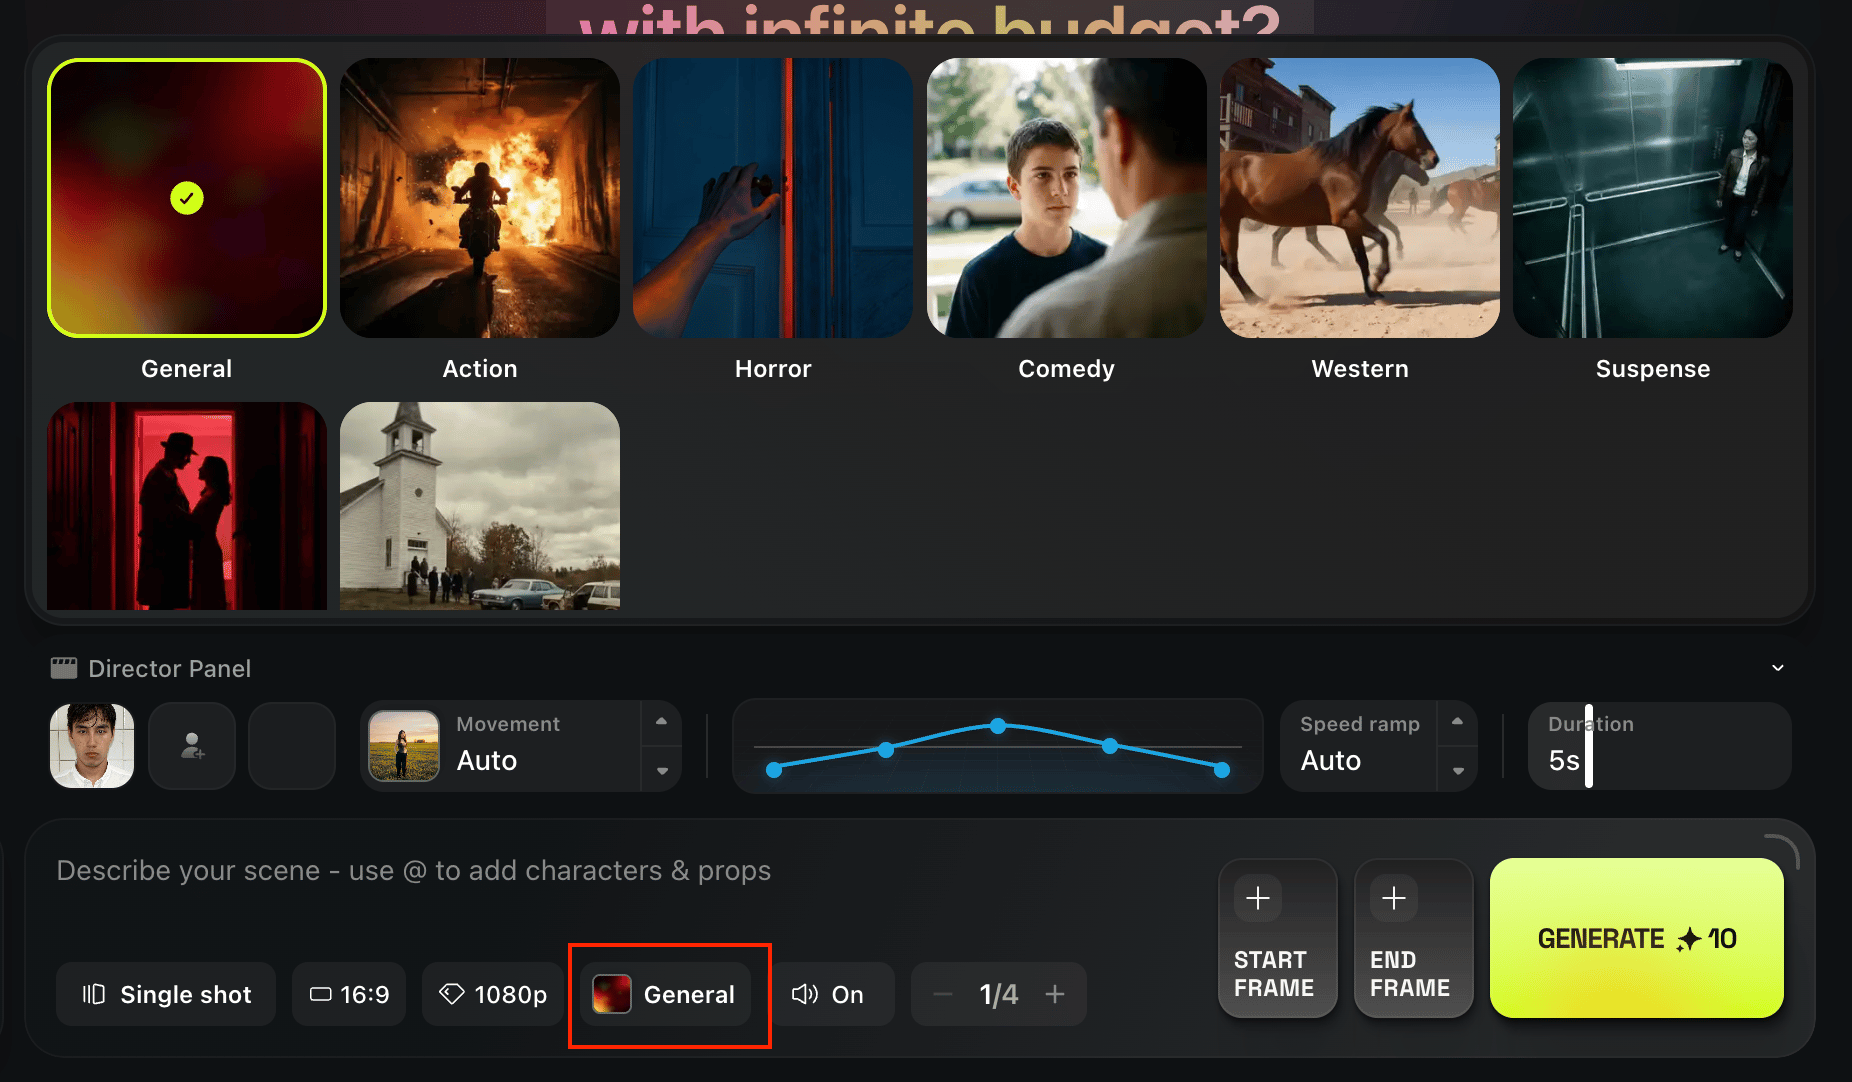Open the Single shot mode selector
1852x1082 pixels.
[x=166, y=994]
